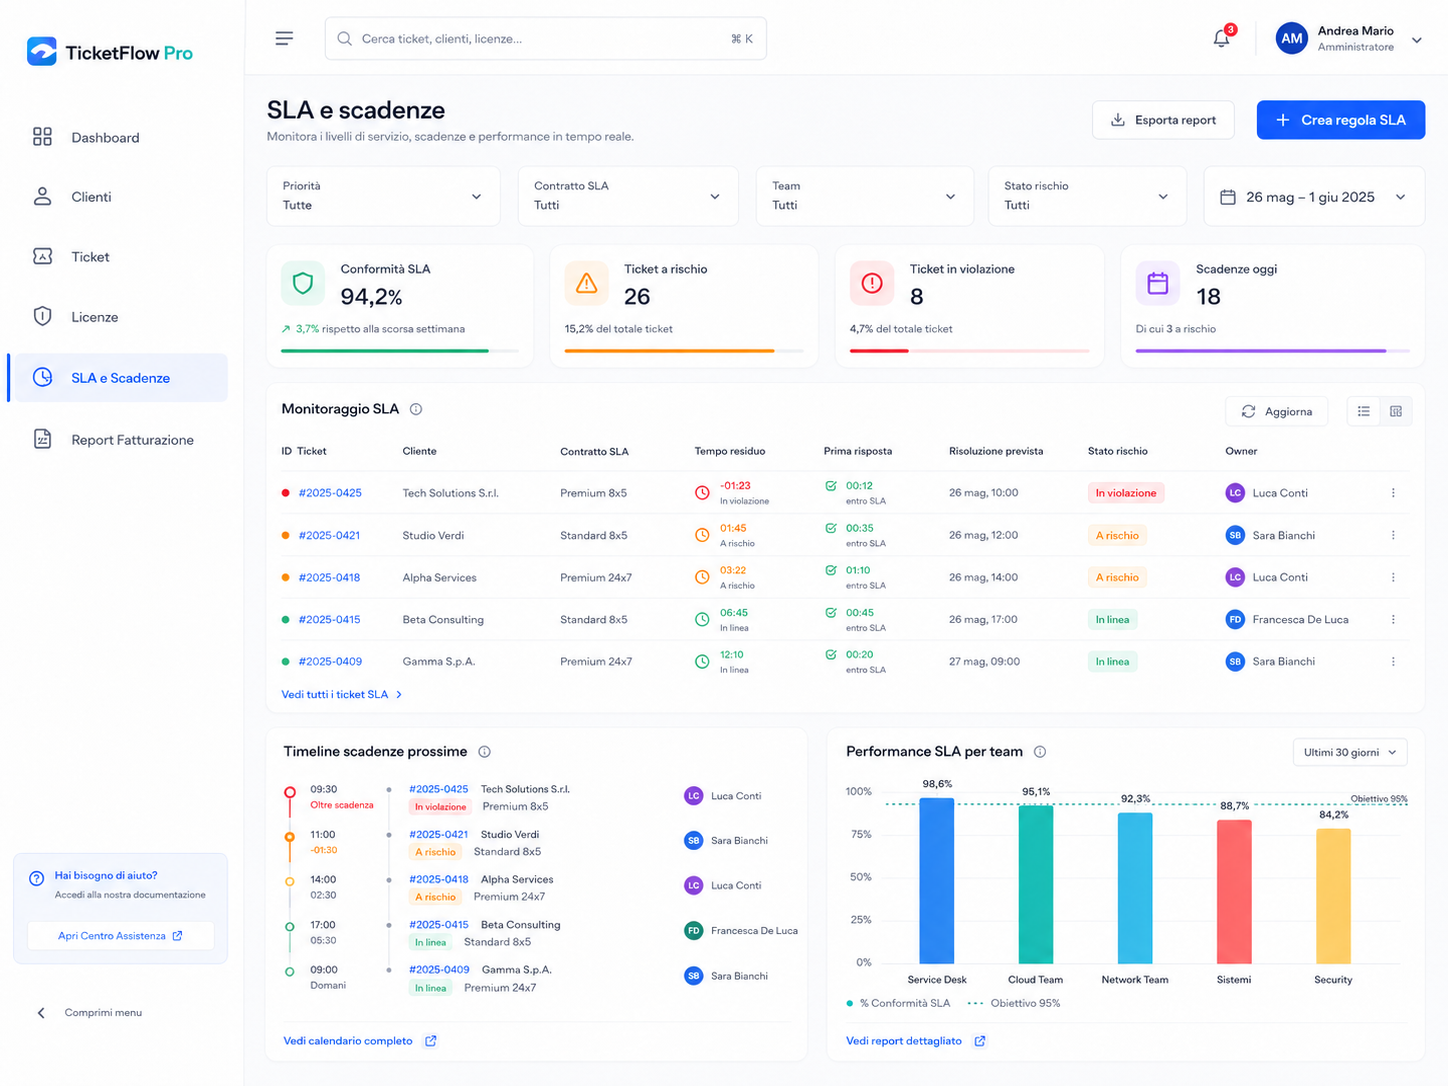The image size is (1448, 1086).
Task: Open Report Fatturazione in sidebar
Action: click(120, 440)
